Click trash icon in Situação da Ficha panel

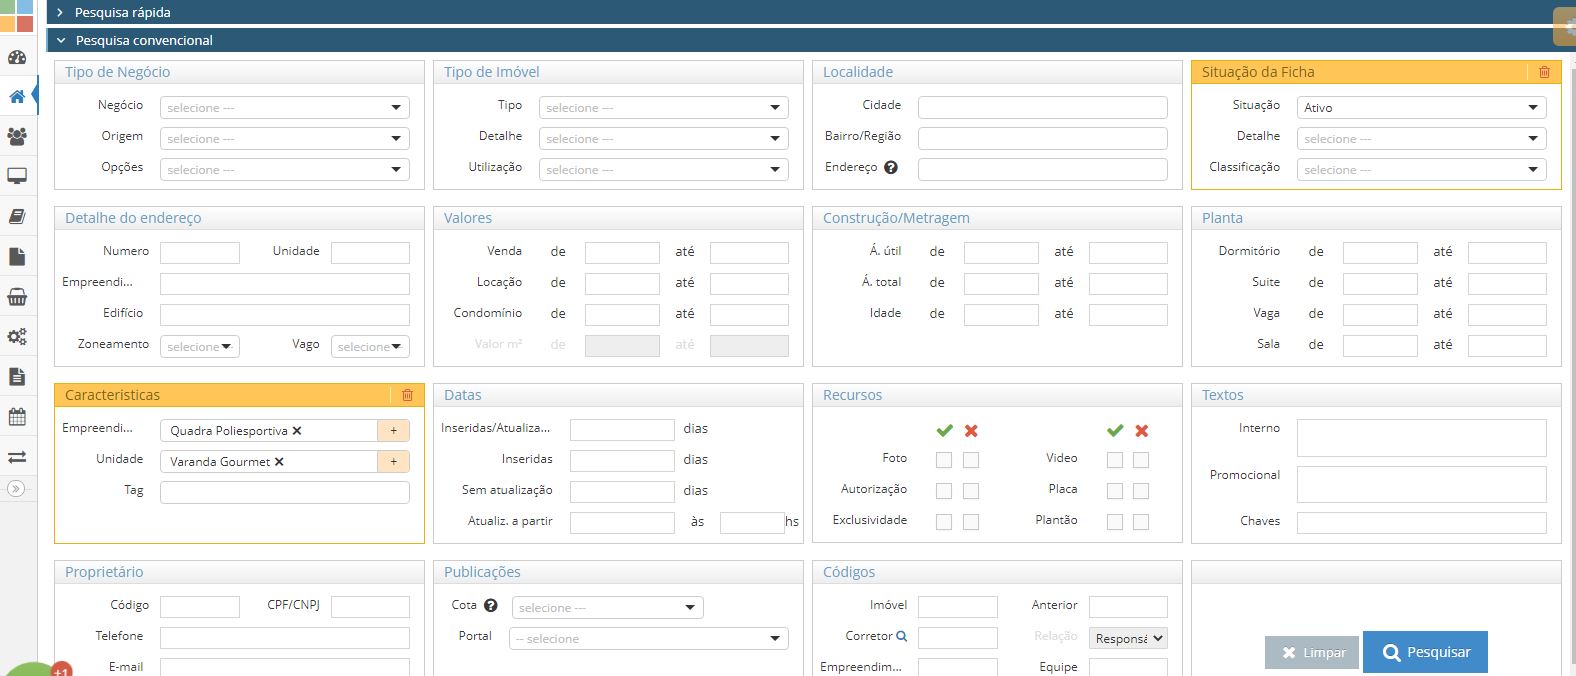pos(1544,72)
